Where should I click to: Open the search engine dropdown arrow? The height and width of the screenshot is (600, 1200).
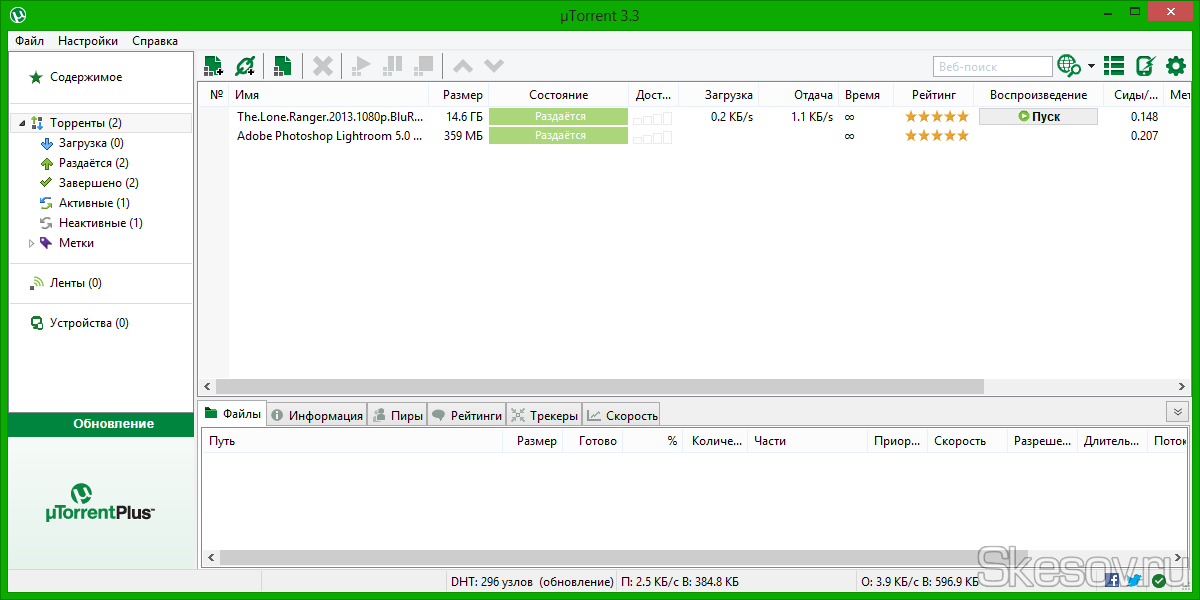[x=1091, y=67]
